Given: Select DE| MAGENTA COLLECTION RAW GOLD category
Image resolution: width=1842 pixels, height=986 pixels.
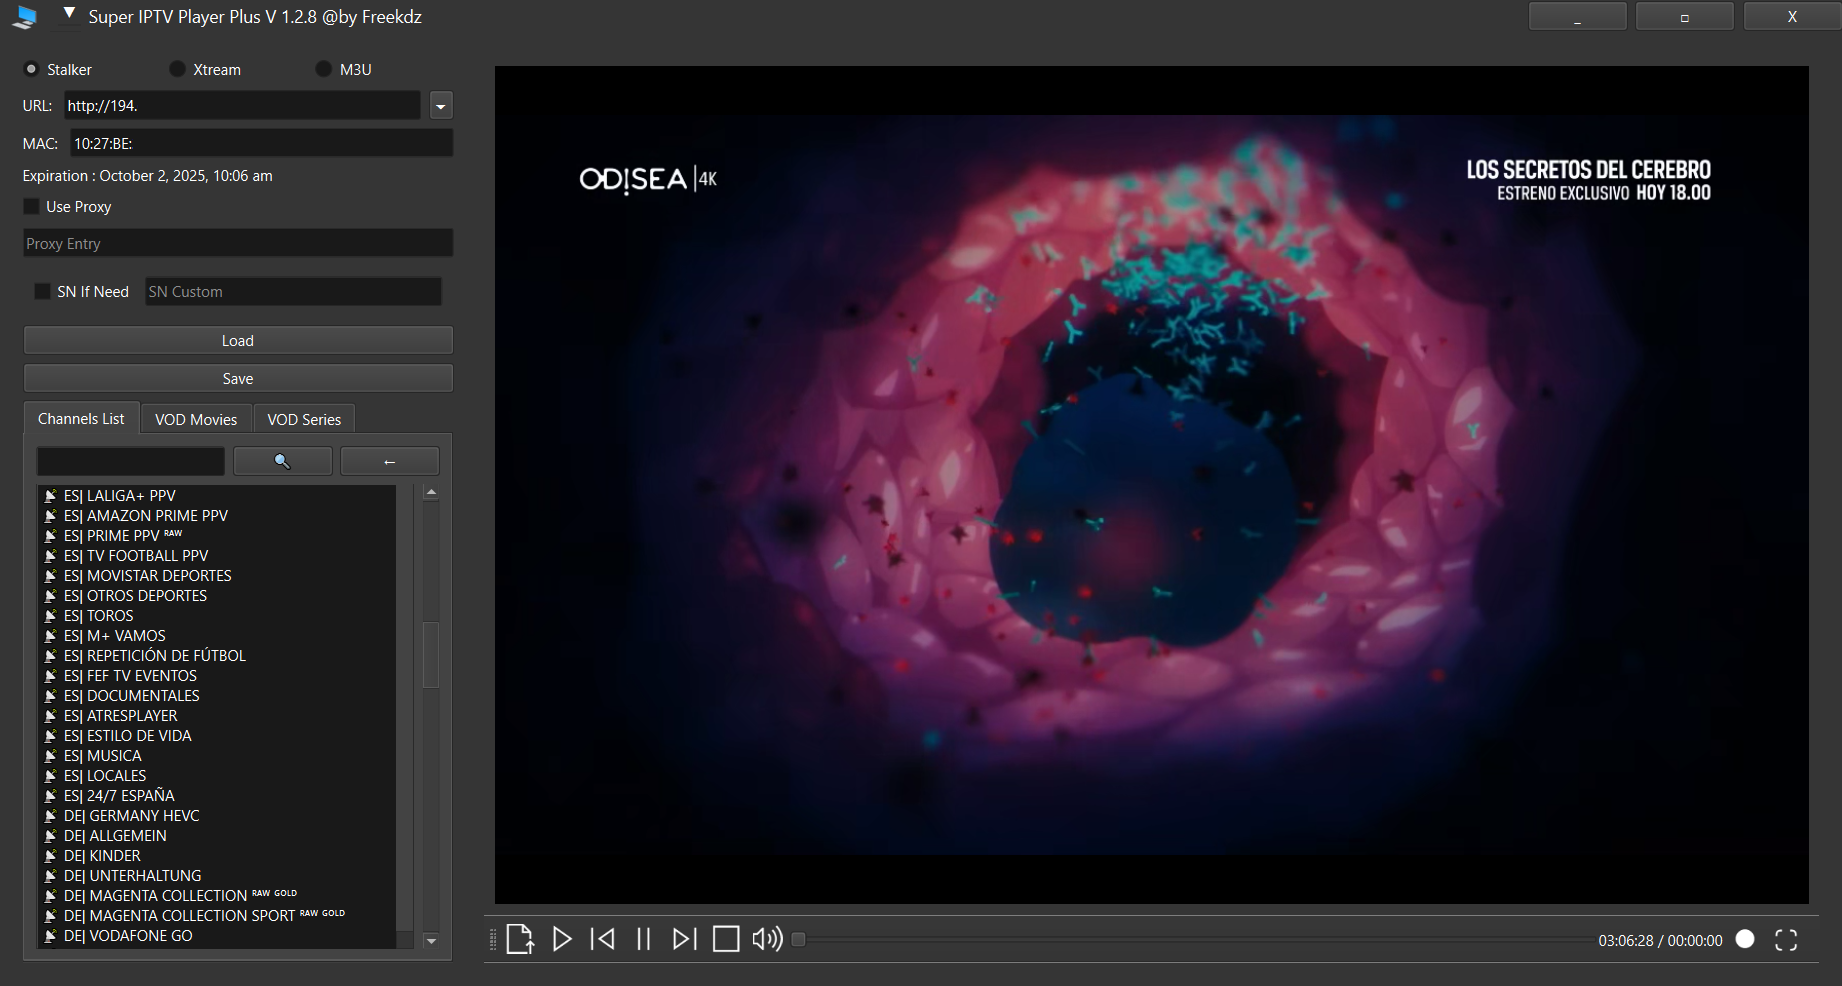Looking at the screenshot, I should (x=217, y=895).
